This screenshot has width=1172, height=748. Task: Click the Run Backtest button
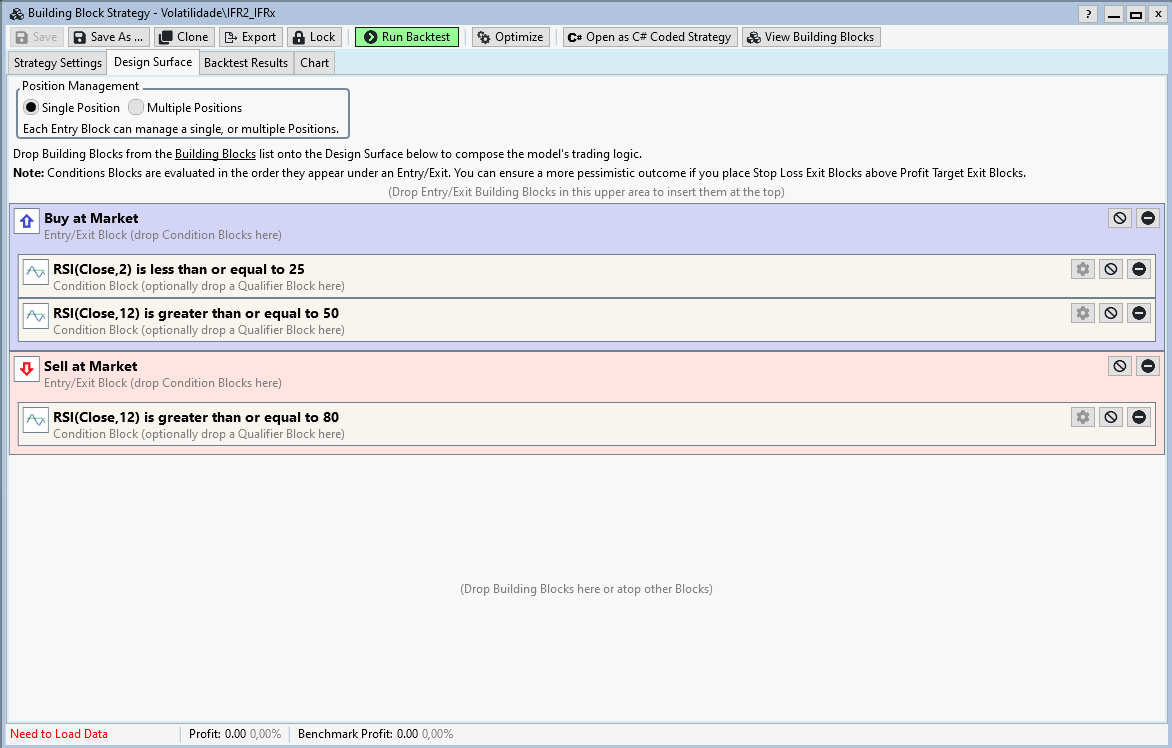point(407,37)
